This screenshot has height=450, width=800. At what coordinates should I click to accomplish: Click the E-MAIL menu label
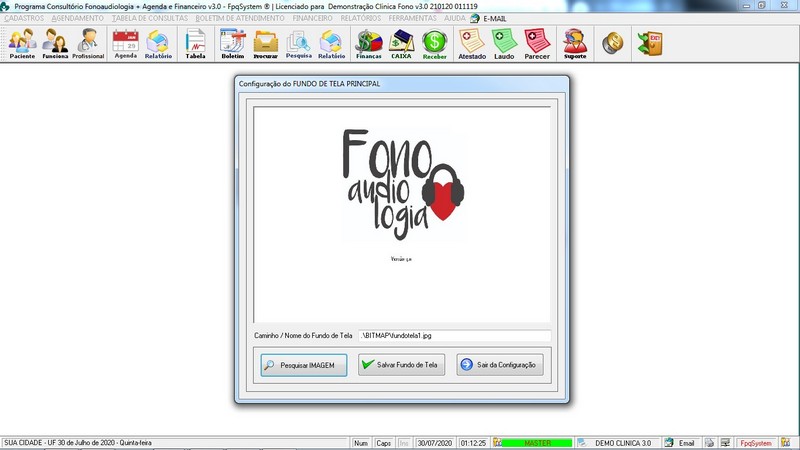pyautogui.click(x=495, y=18)
